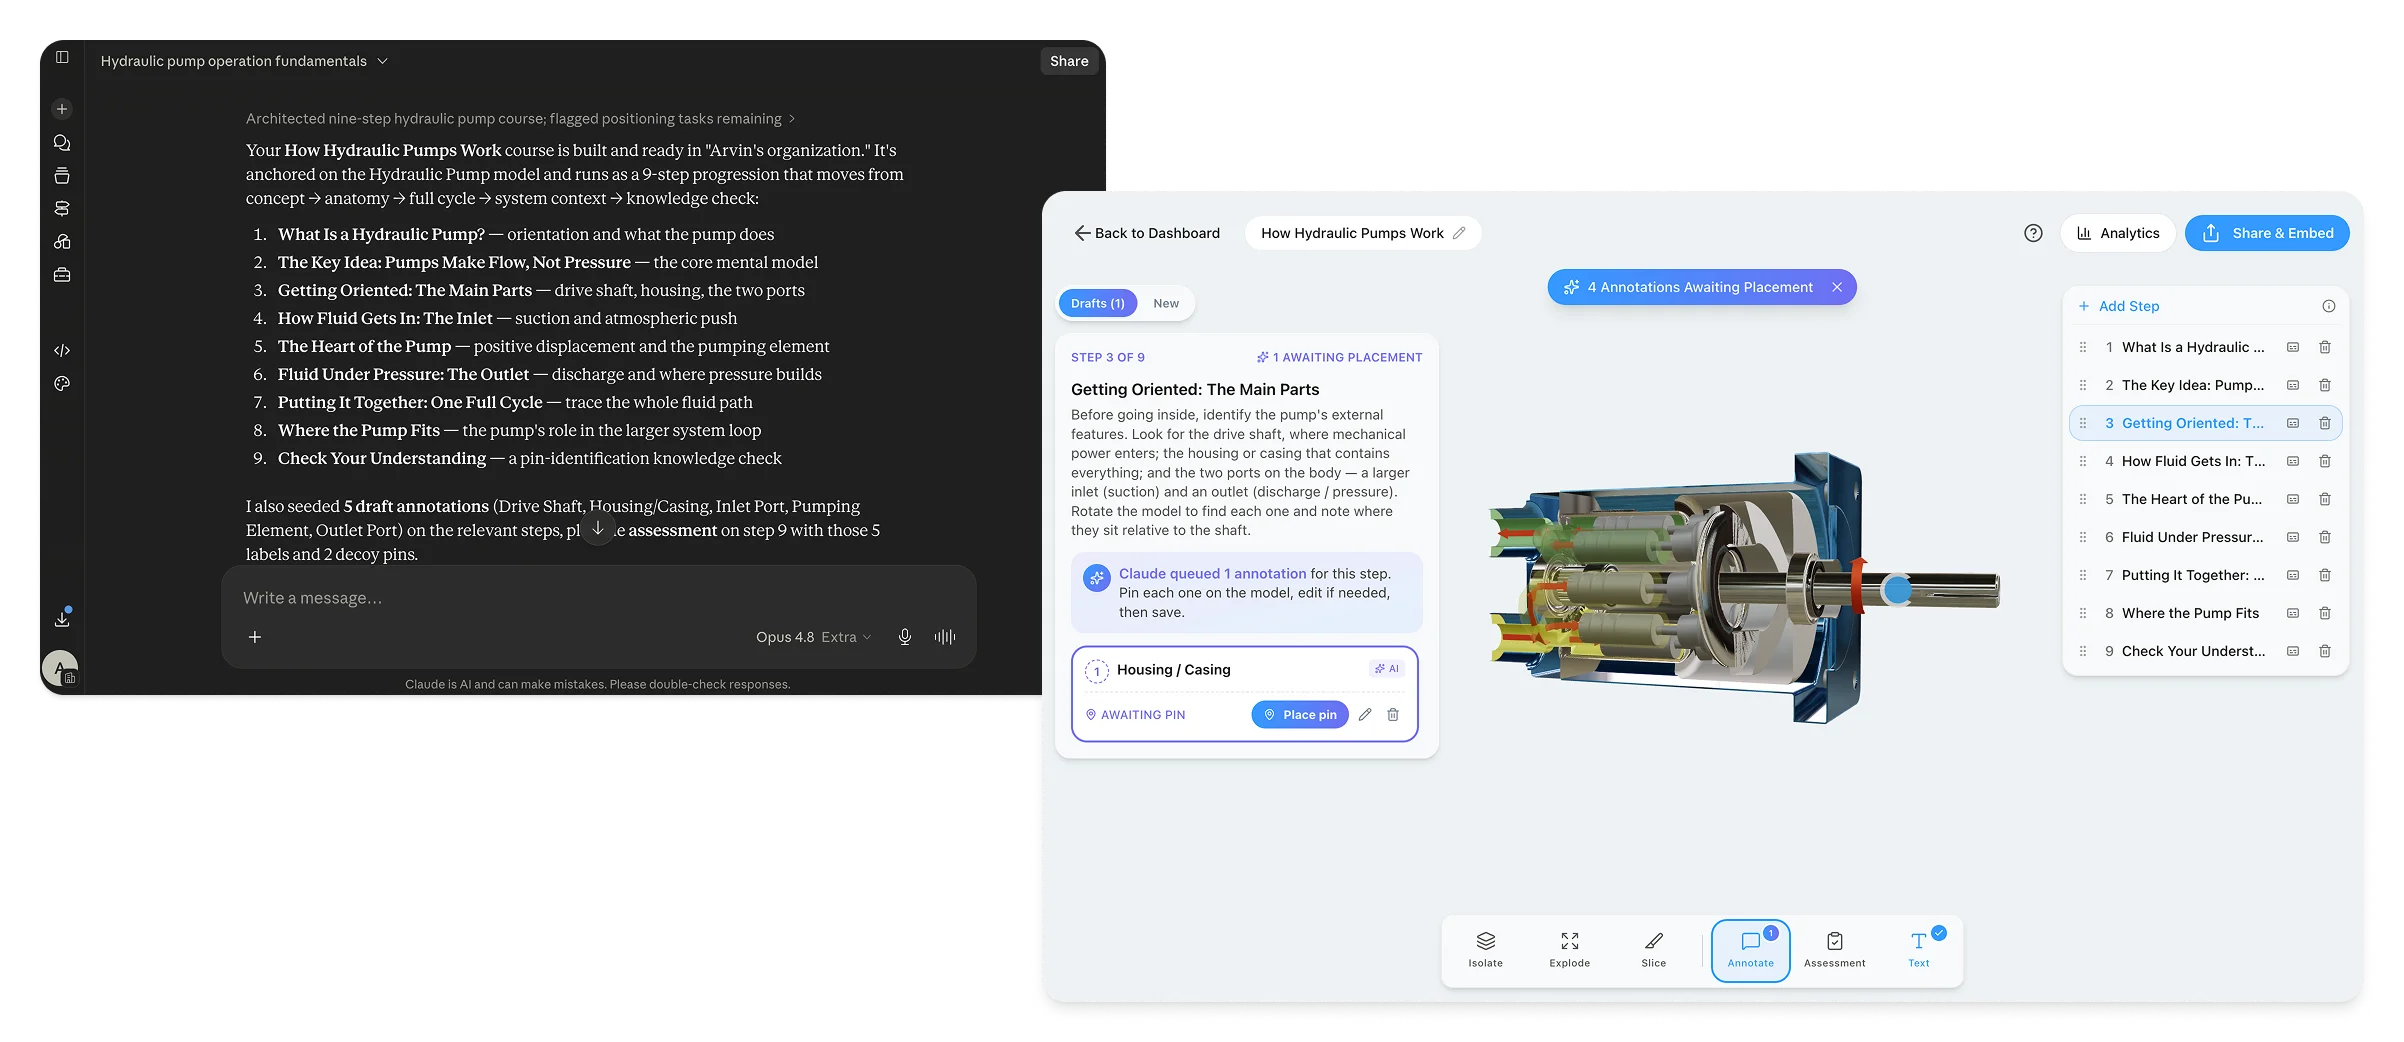
Task: Delete step 4 How Fluid Gets In
Action: (x=2325, y=461)
